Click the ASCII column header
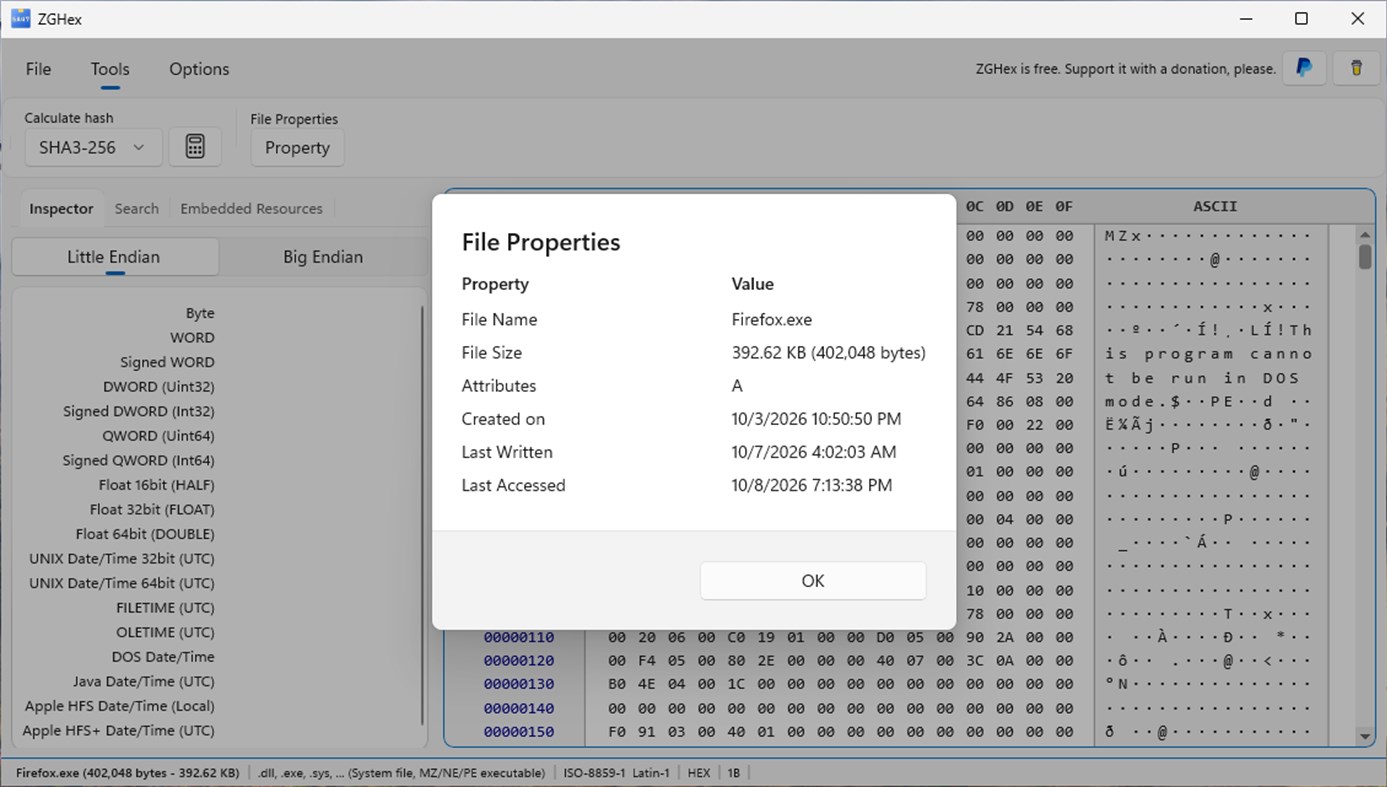Screen dimensions: 1387x787 1215,206
